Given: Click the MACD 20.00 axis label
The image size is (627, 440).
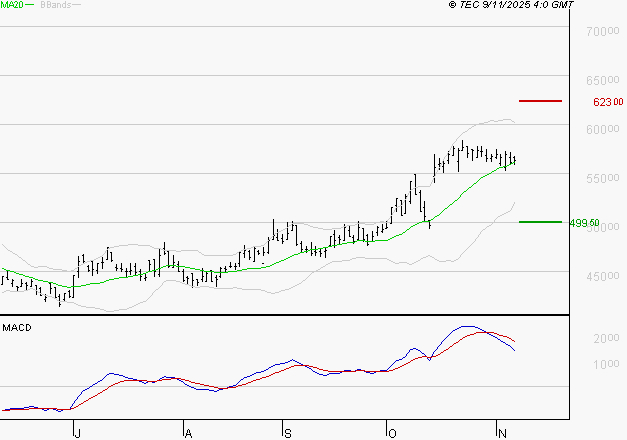Looking at the screenshot, I should click(x=606, y=338).
